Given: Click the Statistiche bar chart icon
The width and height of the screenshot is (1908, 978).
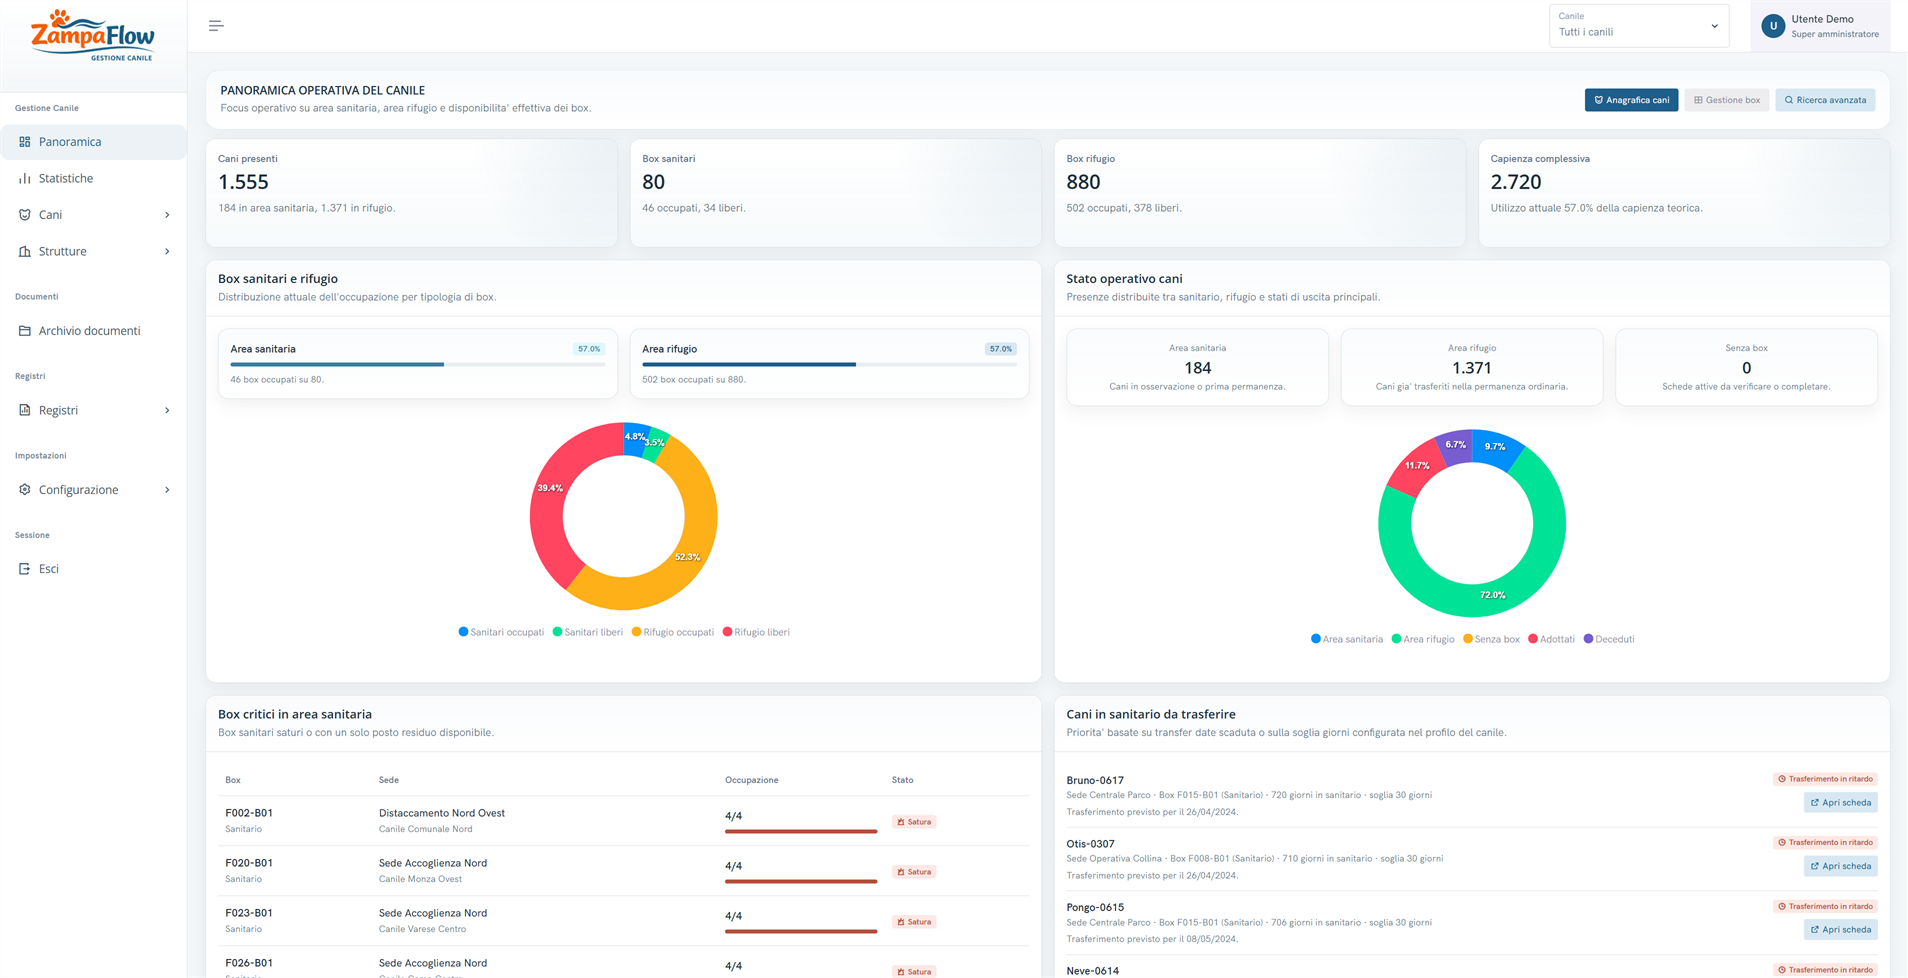Looking at the screenshot, I should (25, 178).
